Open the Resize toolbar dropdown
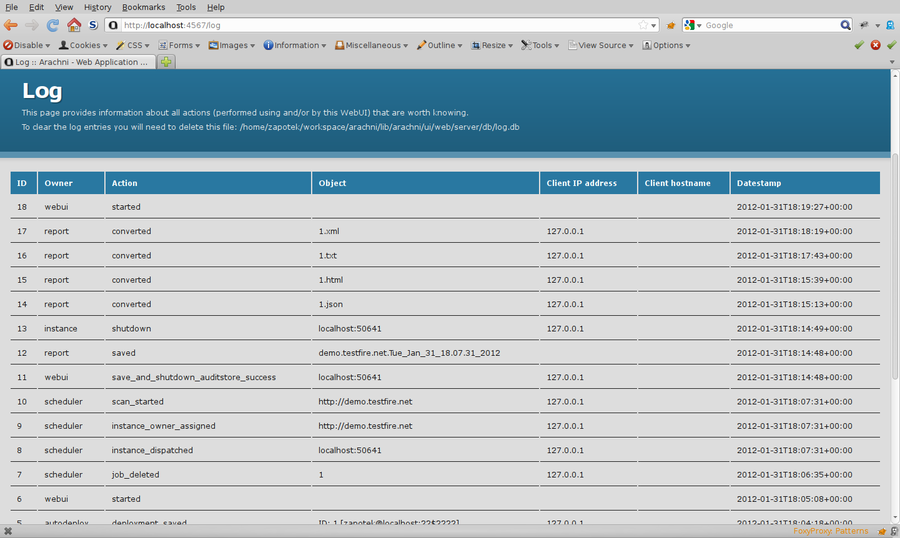This screenshot has height=538, width=900. pyautogui.click(x=492, y=45)
